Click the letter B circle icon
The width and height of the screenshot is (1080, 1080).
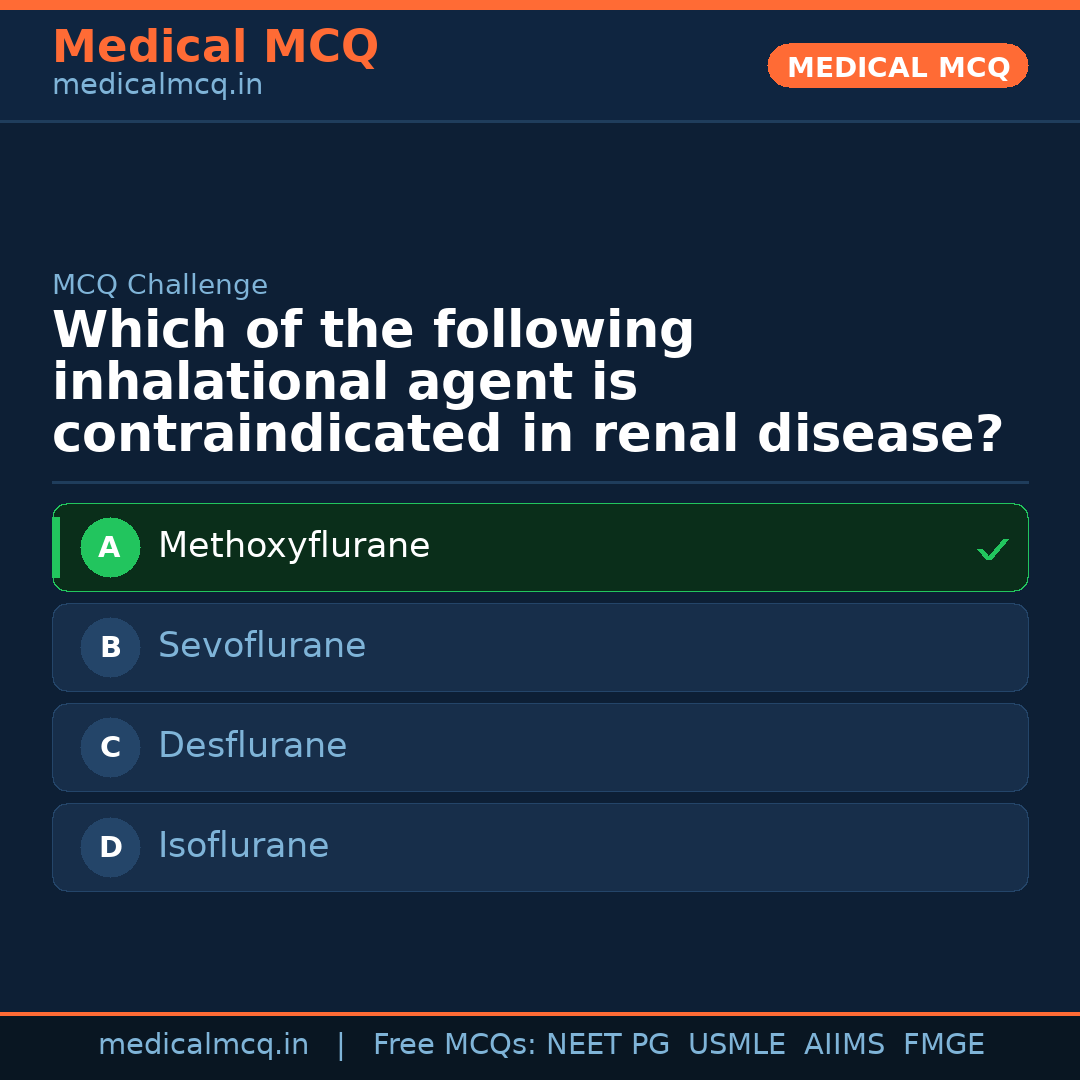(x=110, y=647)
